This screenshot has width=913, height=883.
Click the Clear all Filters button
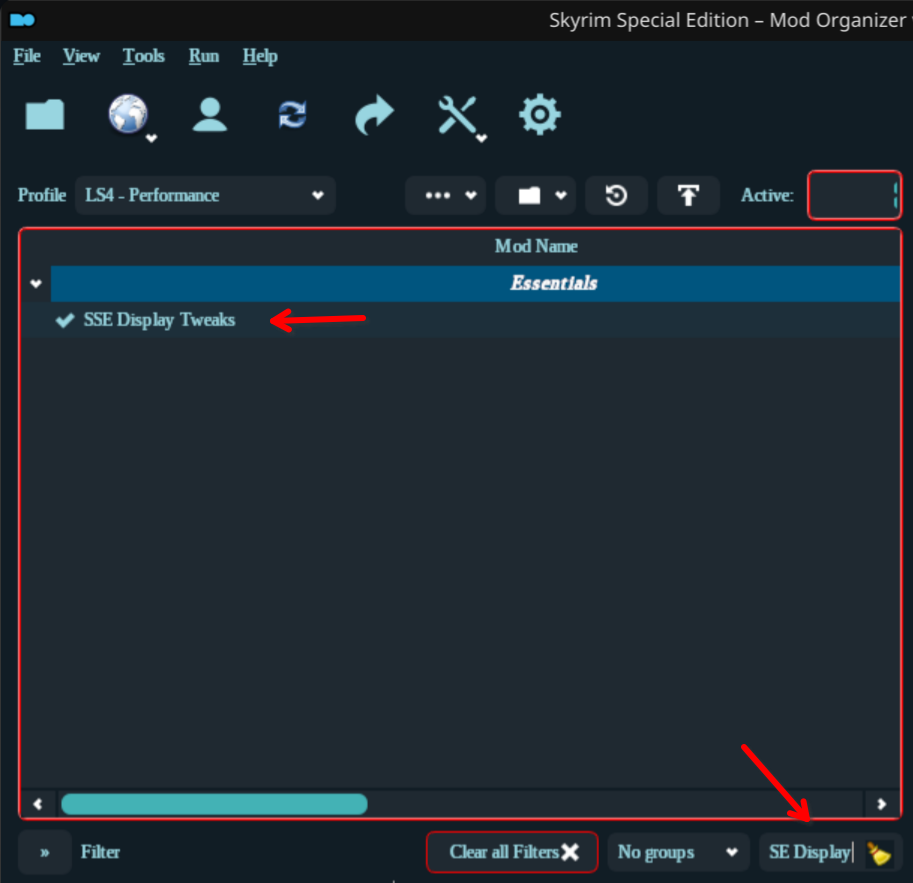512,852
